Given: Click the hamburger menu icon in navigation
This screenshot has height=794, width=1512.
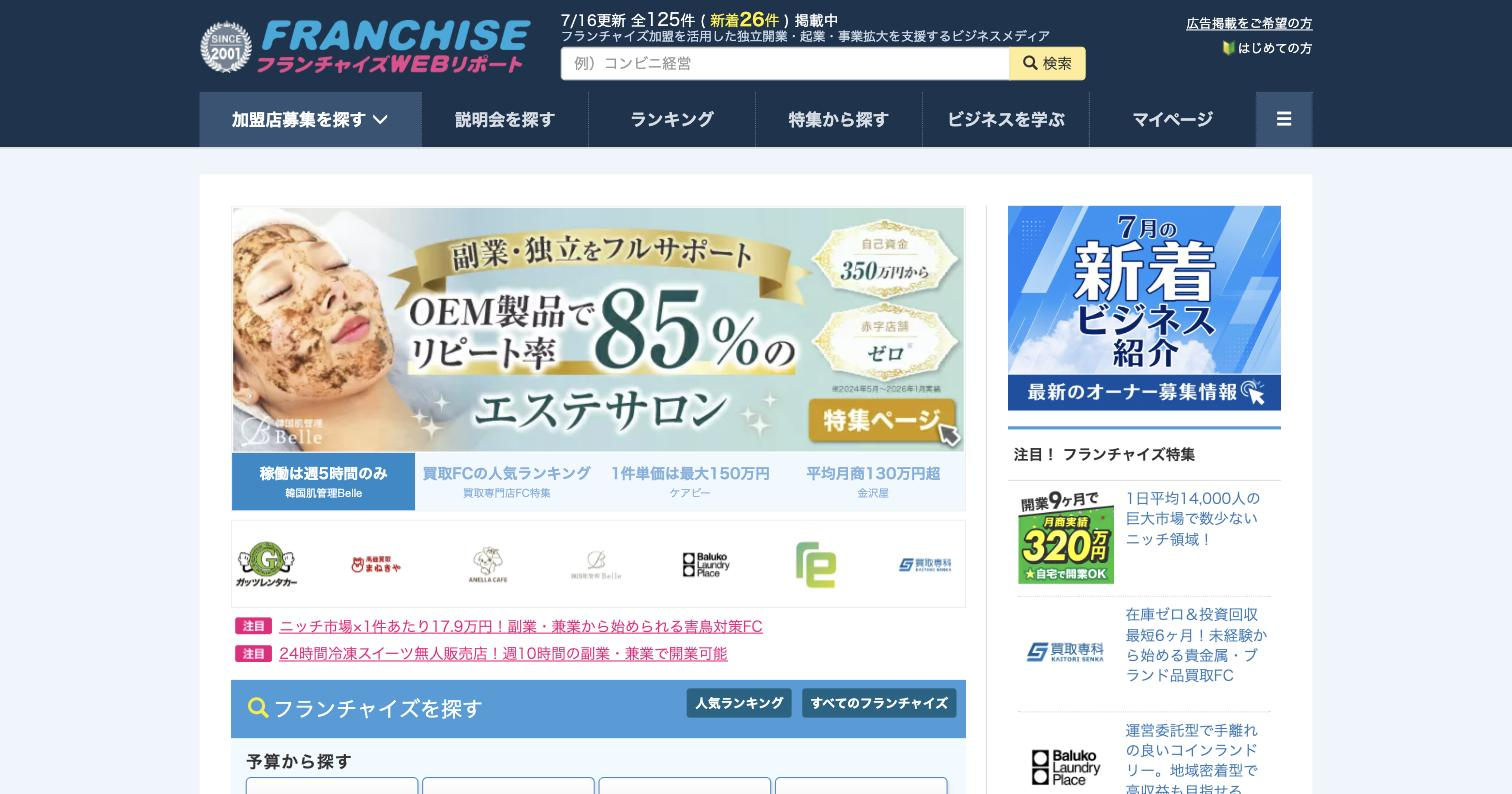Looking at the screenshot, I should coord(1284,119).
